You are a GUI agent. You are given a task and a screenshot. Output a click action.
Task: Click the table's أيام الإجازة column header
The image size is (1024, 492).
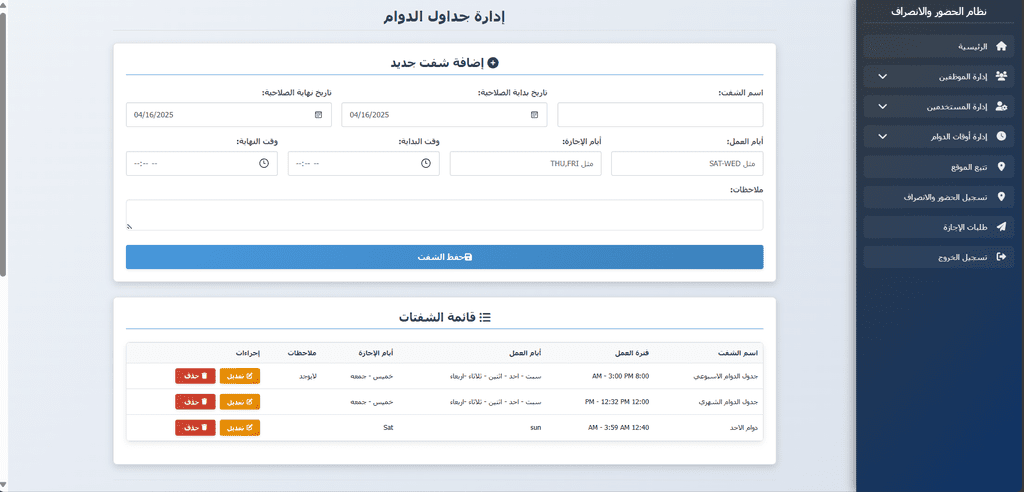(376, 353)
